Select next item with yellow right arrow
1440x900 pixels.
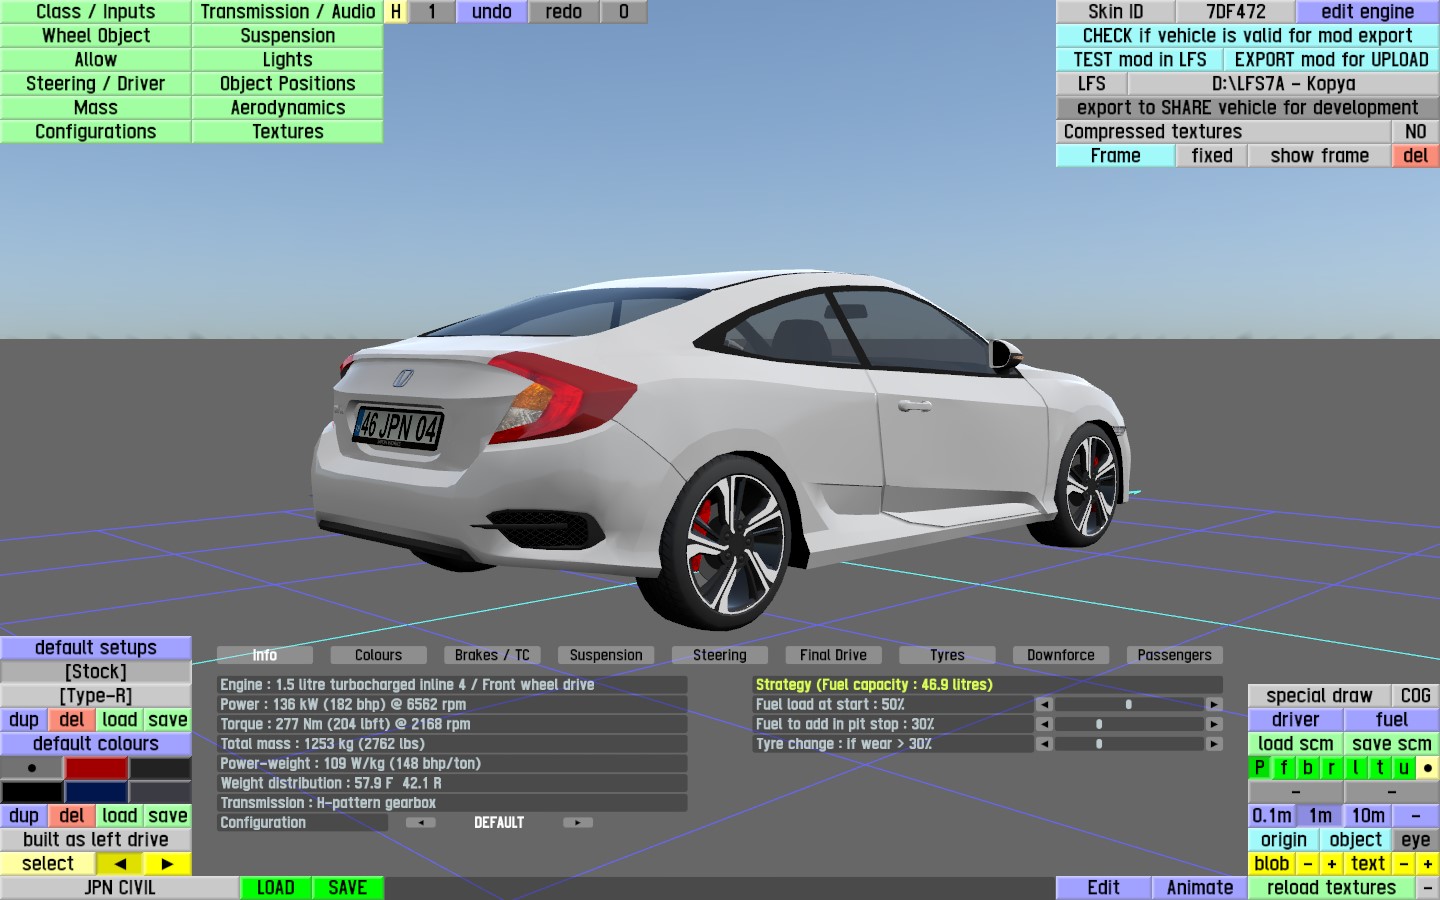[167, 864]
